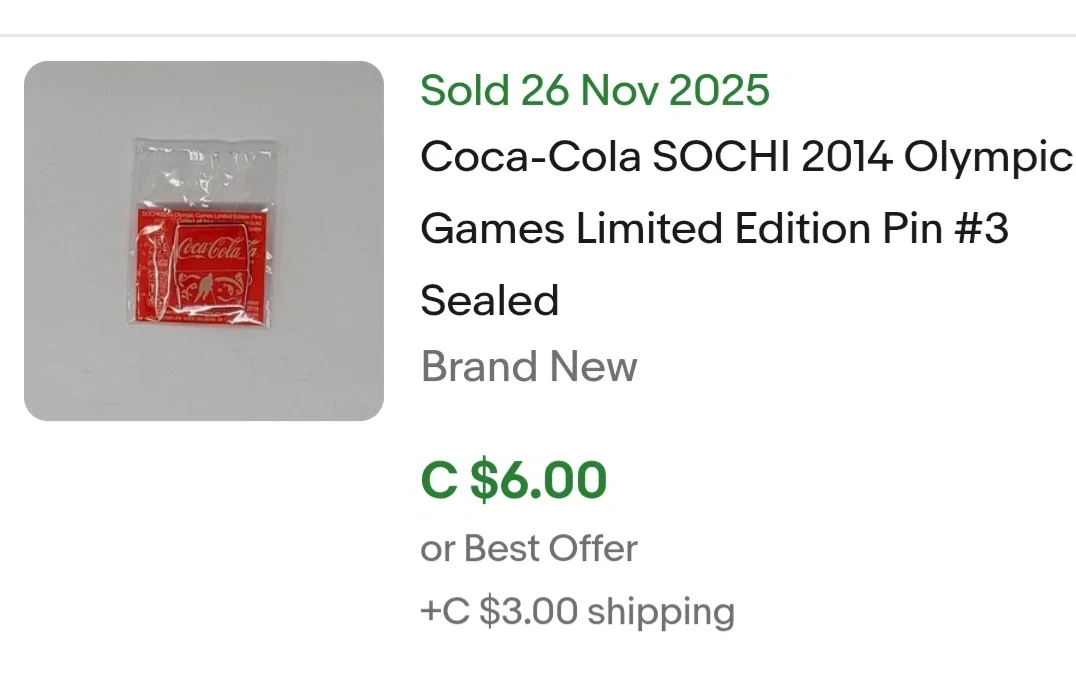
Task: Click the C $6.00 sold price
Action: [x=514, y=479]
